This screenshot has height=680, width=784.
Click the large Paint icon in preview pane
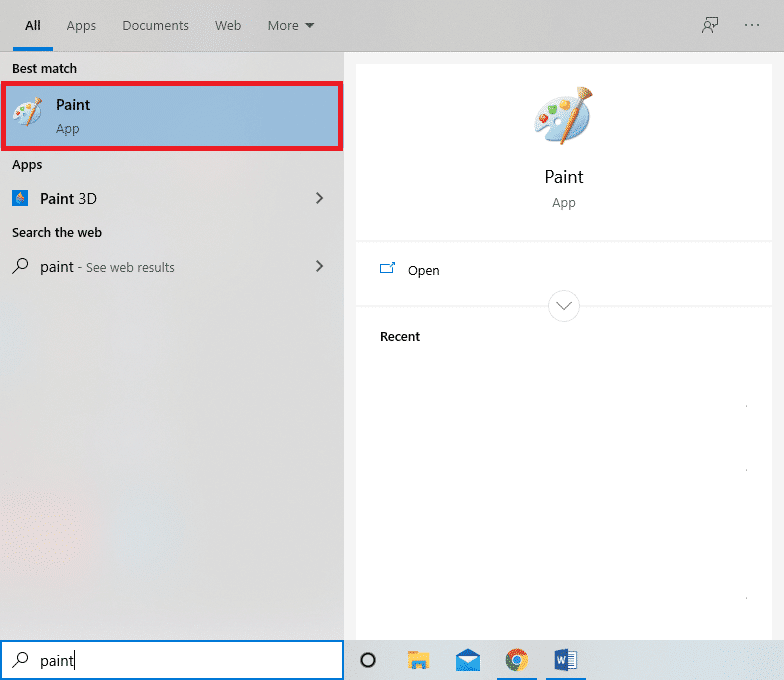click(564, 115)
